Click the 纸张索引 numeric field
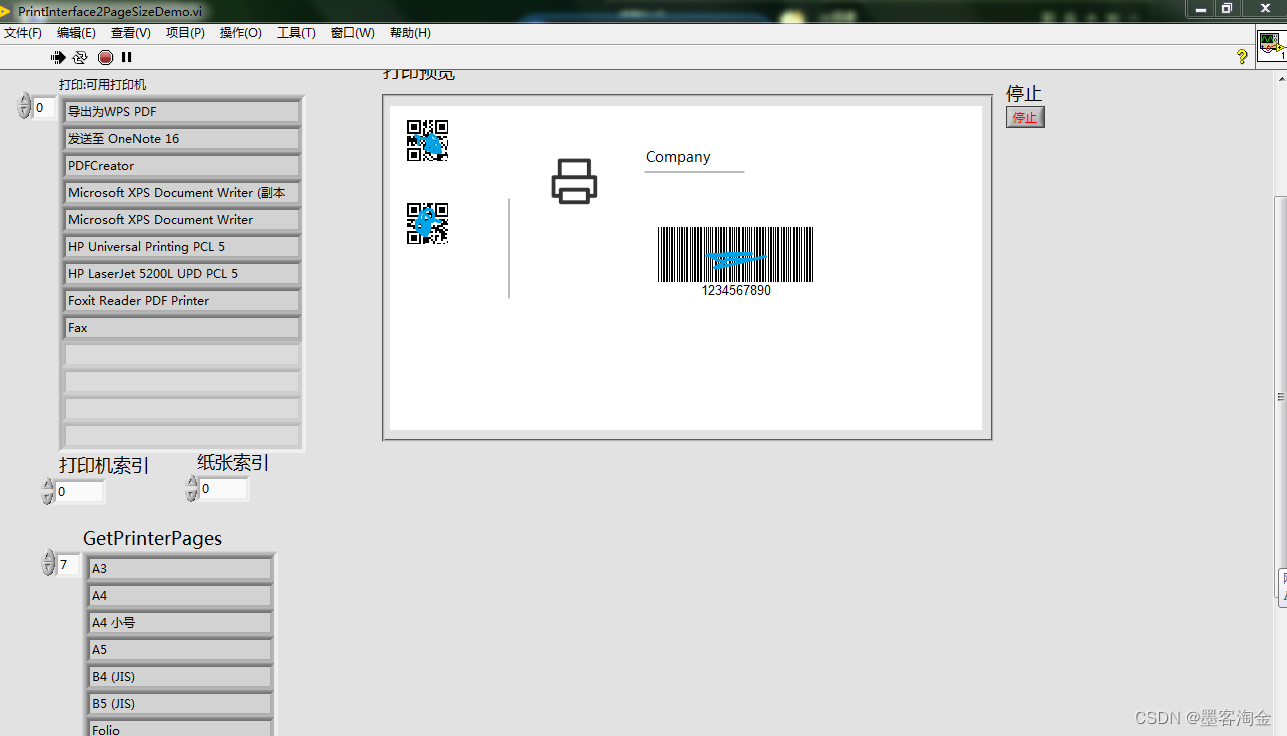The height and width of the screenshot is (736, 1287). point(224,488)
